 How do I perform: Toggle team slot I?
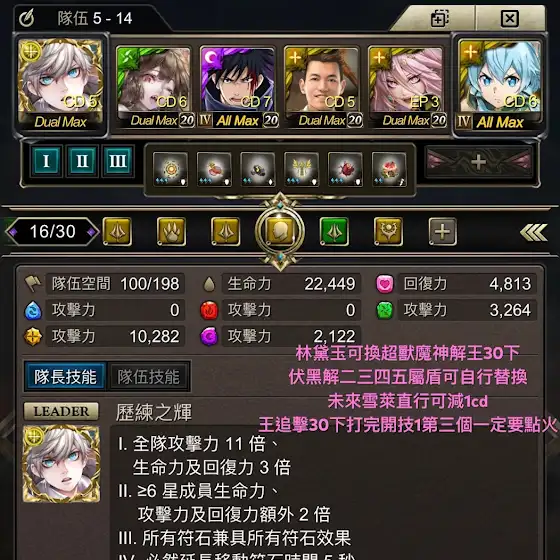pos(46,161)
